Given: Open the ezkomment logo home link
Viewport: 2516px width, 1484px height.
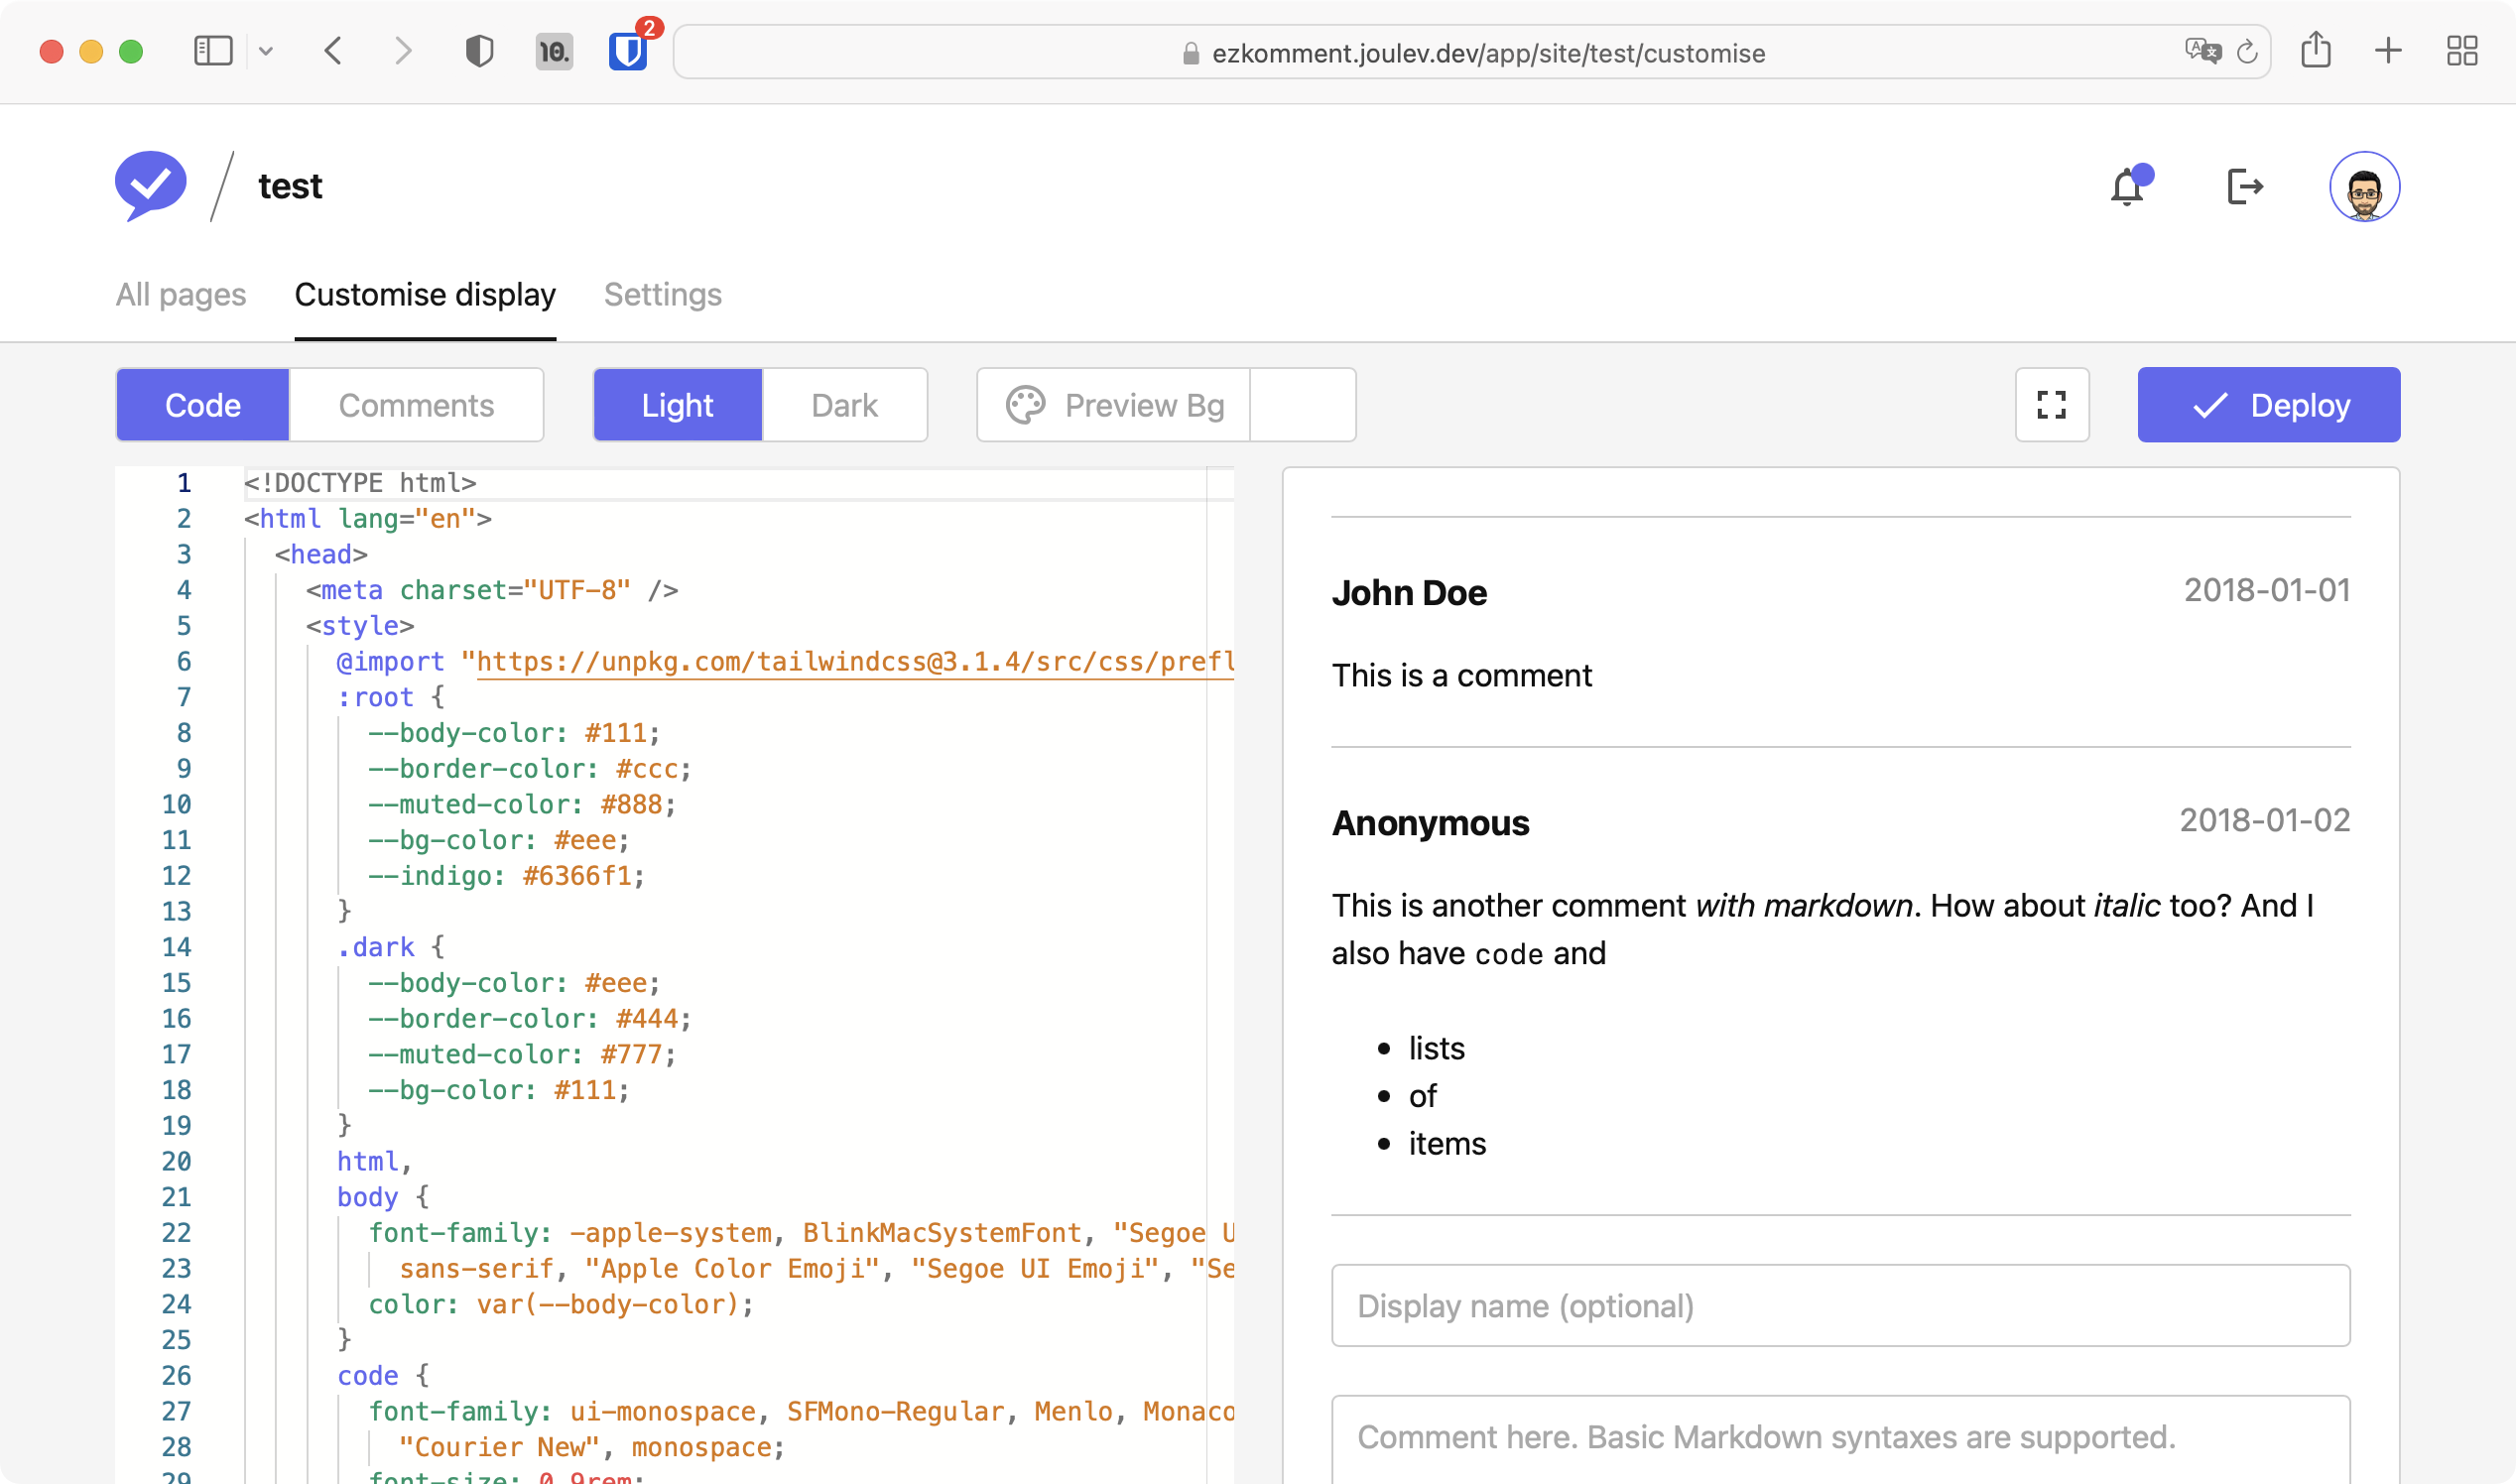Looking at the screenshot, I should coord(151,185).
